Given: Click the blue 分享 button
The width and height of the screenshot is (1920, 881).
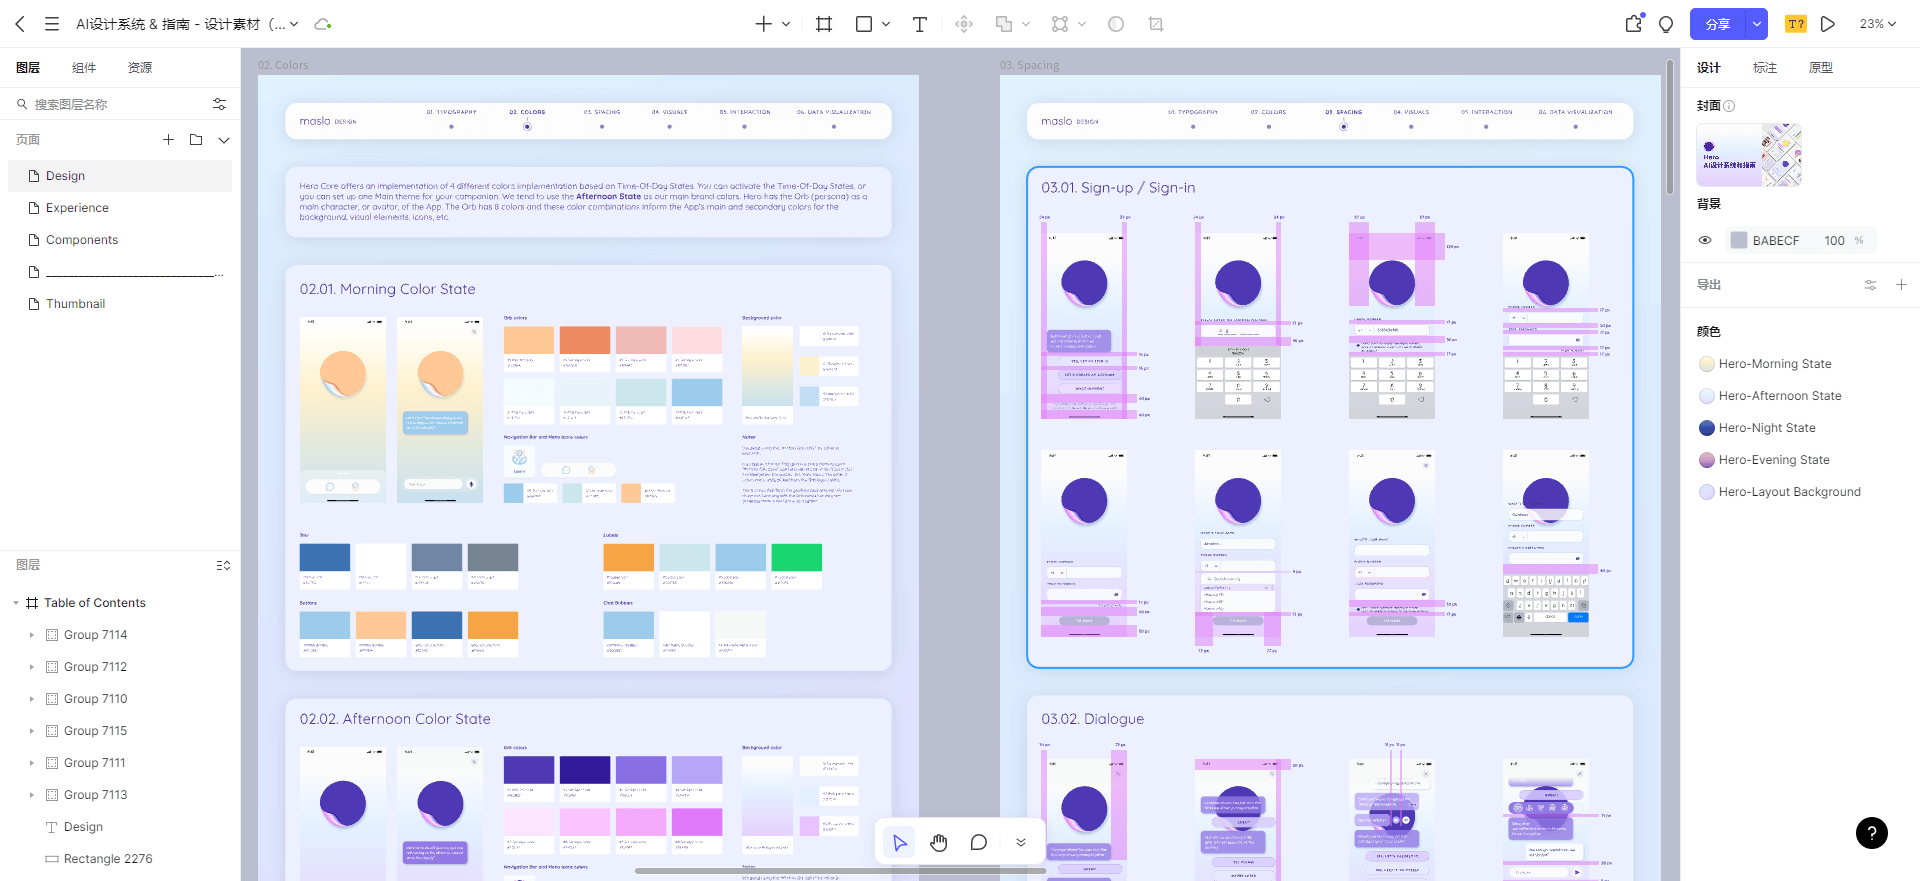Looking at the screenshot, I should pos(1718,24).
